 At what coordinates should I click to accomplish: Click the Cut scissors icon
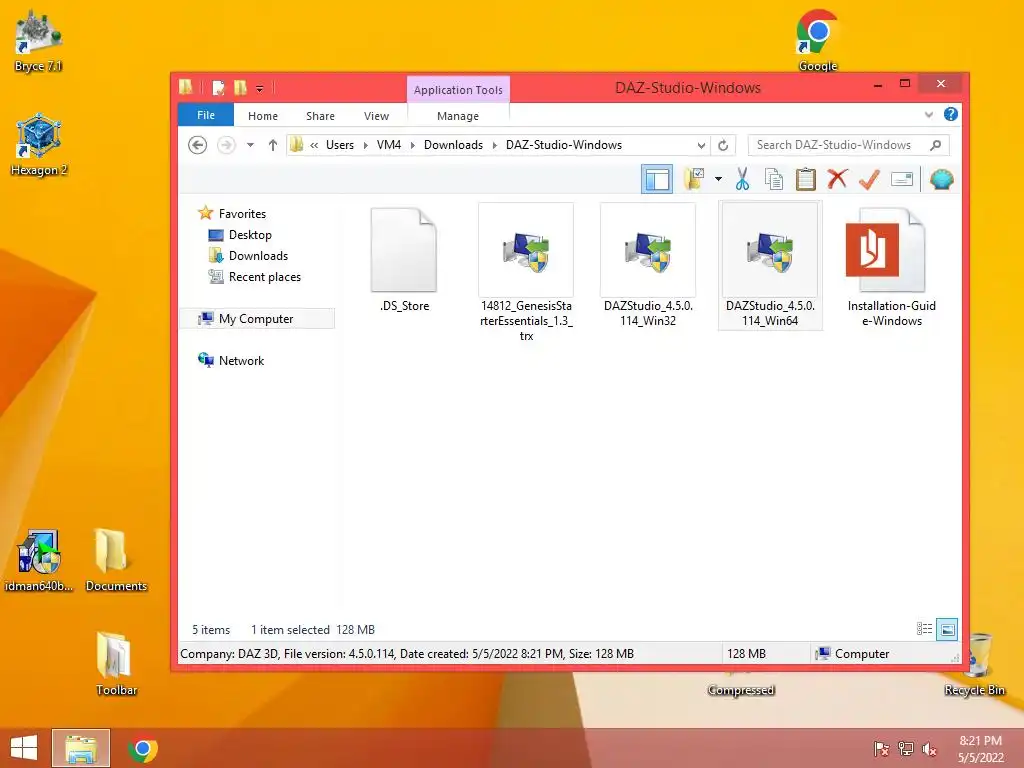[742, 179]
